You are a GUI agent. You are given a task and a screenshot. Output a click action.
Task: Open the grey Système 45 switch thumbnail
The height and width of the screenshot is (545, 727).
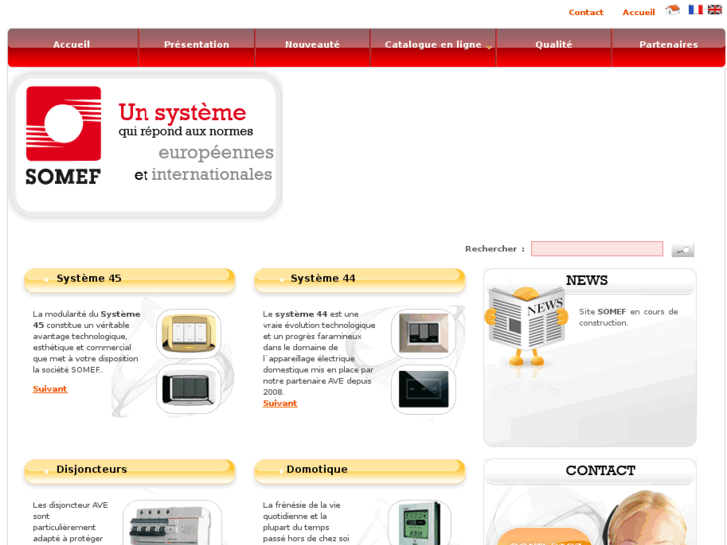pos(189,389)
